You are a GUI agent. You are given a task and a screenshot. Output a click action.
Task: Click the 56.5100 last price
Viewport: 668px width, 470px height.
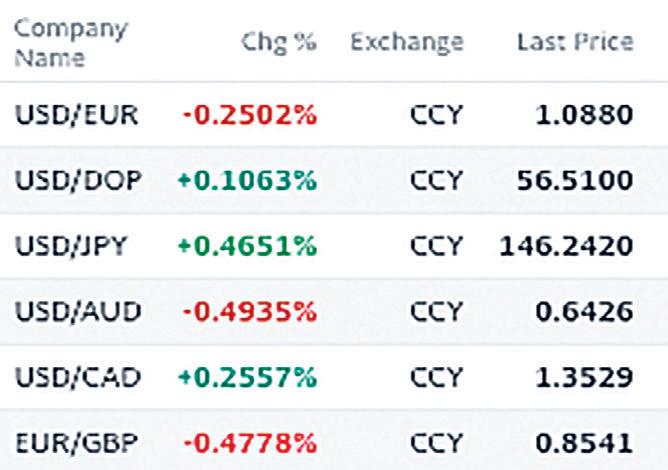pos(574,181)
